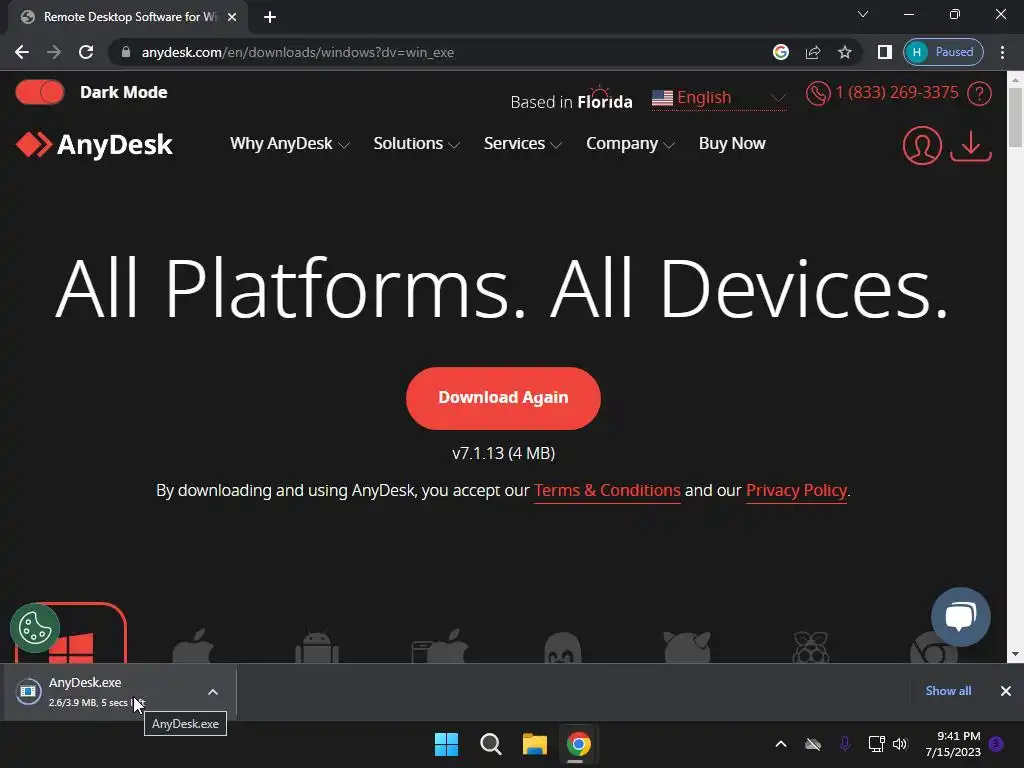Image resolution: width=1024 pixels, height=768 pixels.
Task: Select the Chrome OS platform icon
Action: click(934, 648)
